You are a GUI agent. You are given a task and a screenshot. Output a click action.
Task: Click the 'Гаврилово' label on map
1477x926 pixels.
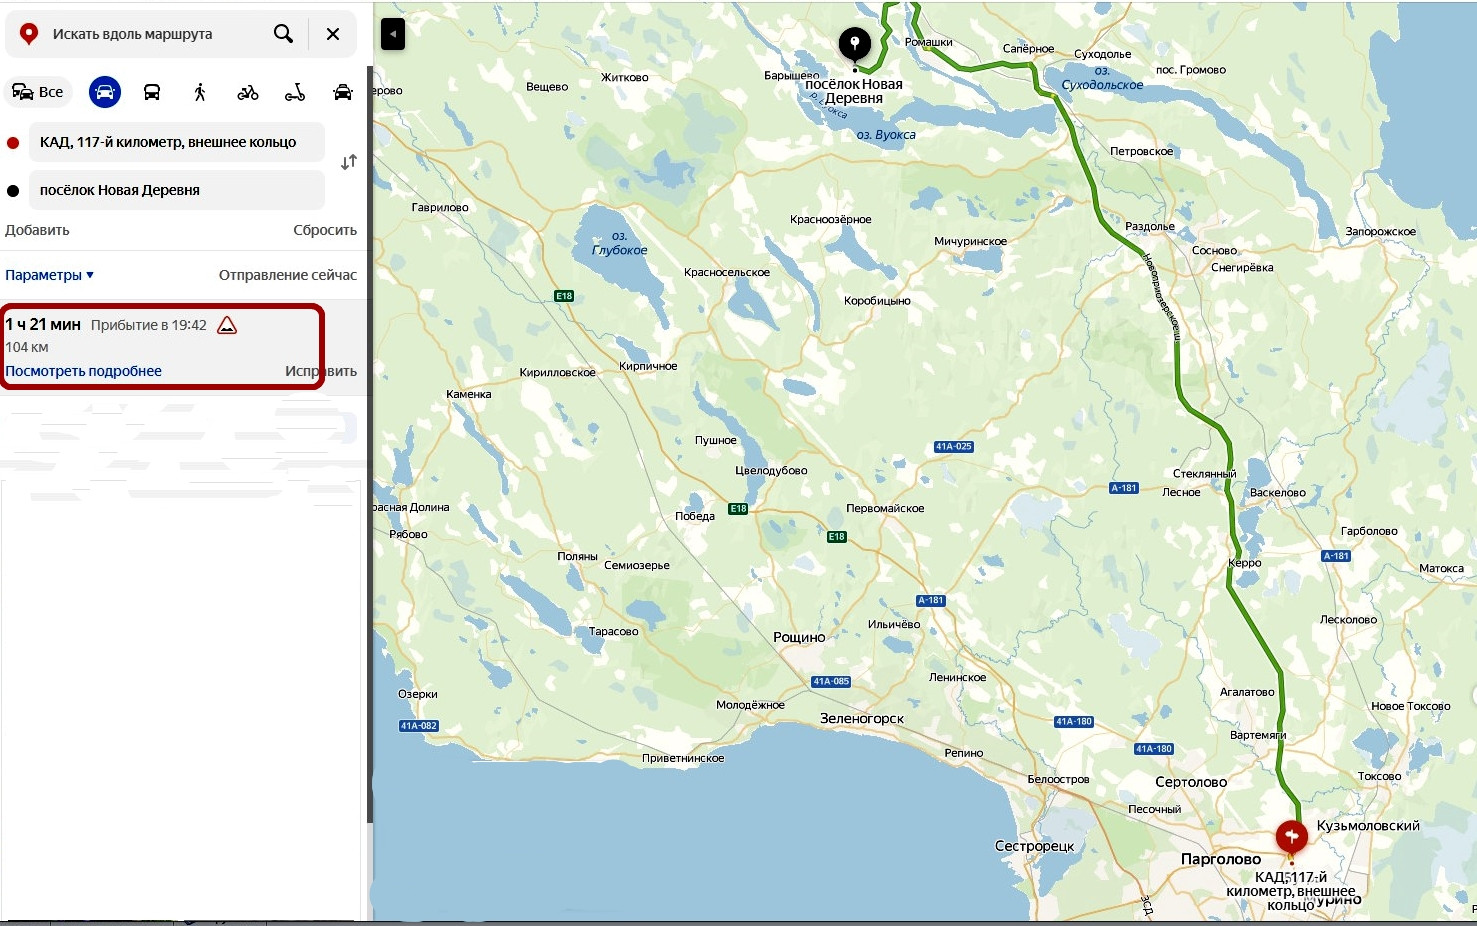click(x=440, y=207)
